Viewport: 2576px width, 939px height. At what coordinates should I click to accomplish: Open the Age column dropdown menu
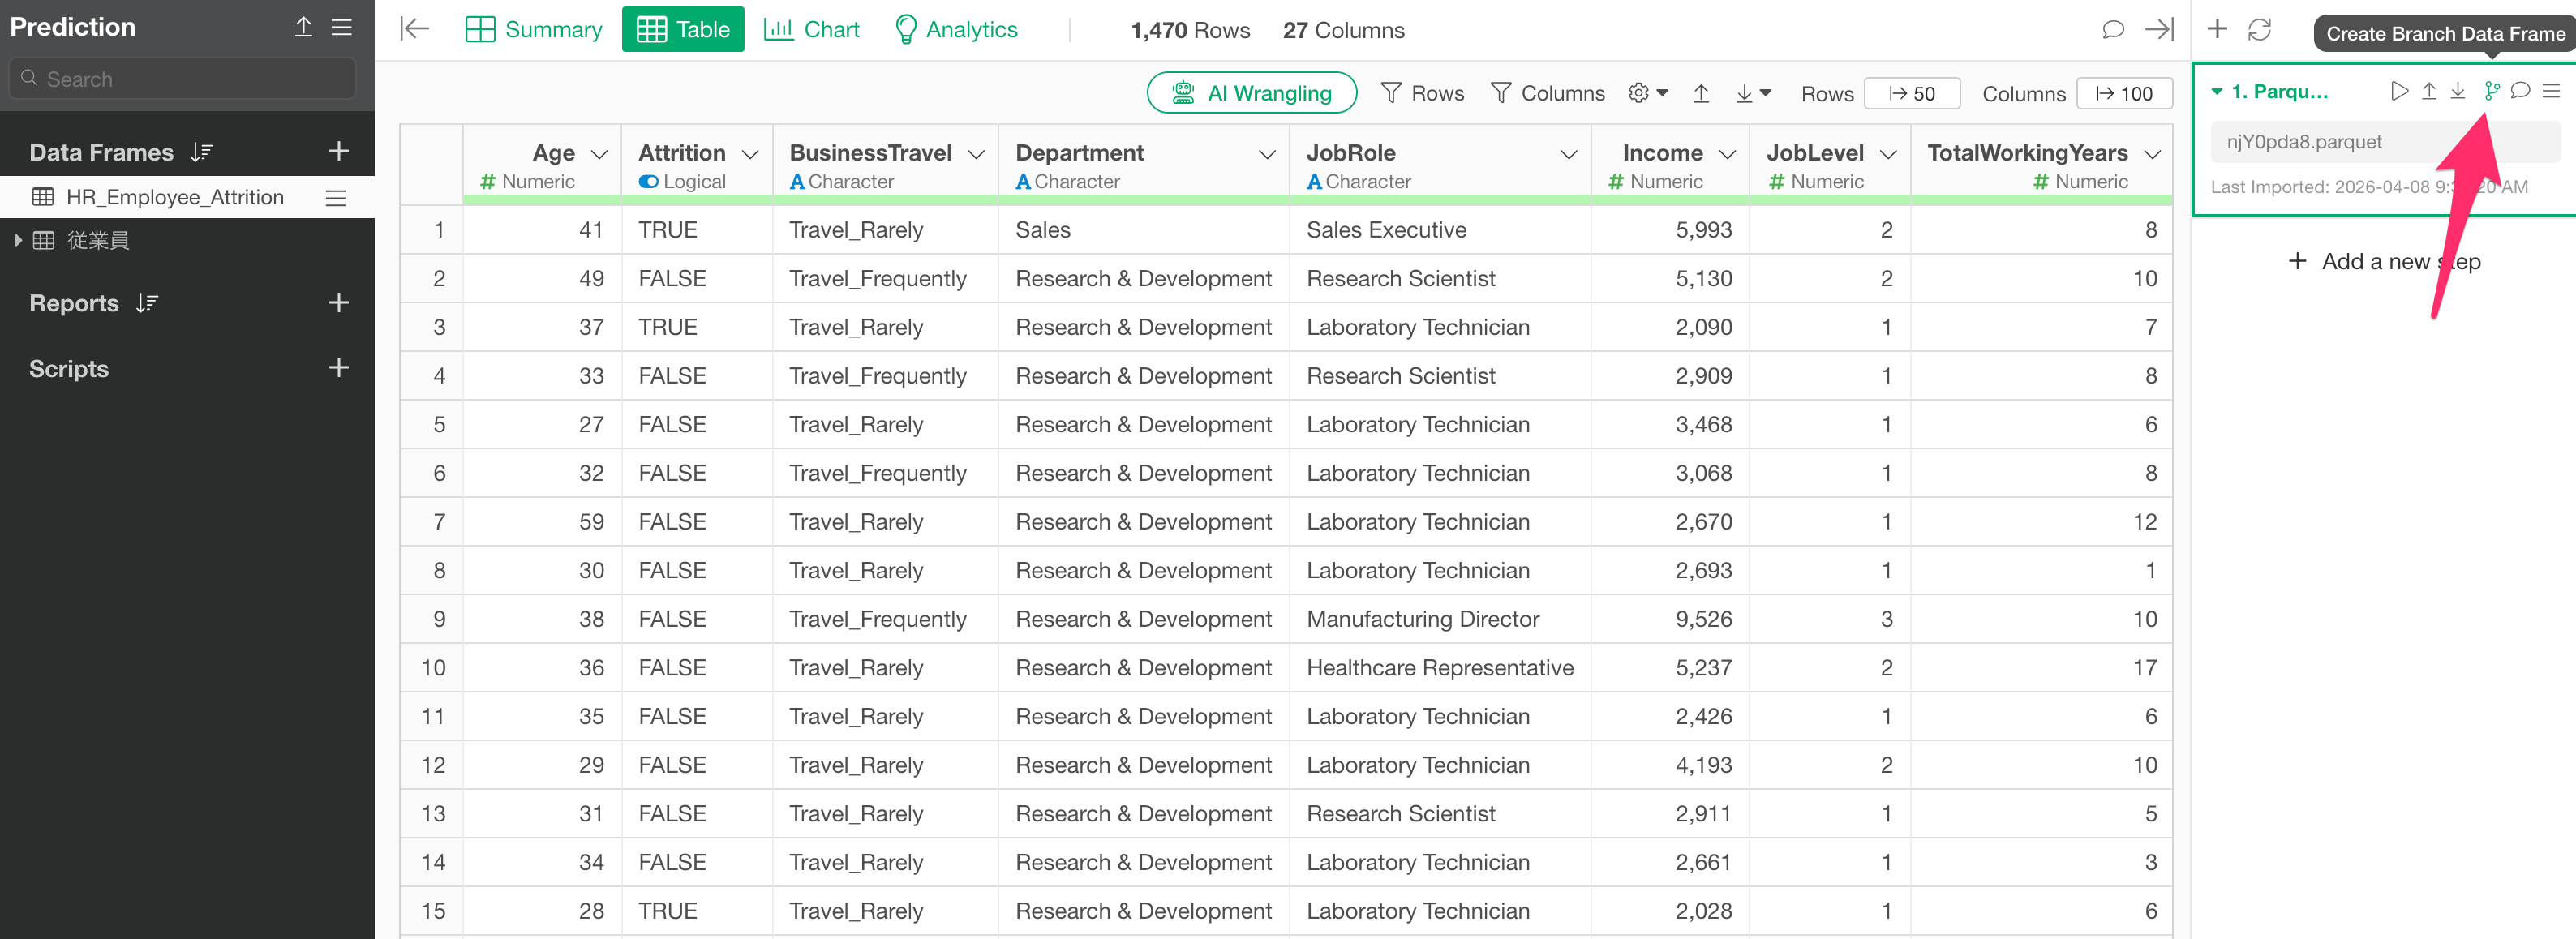600,154
